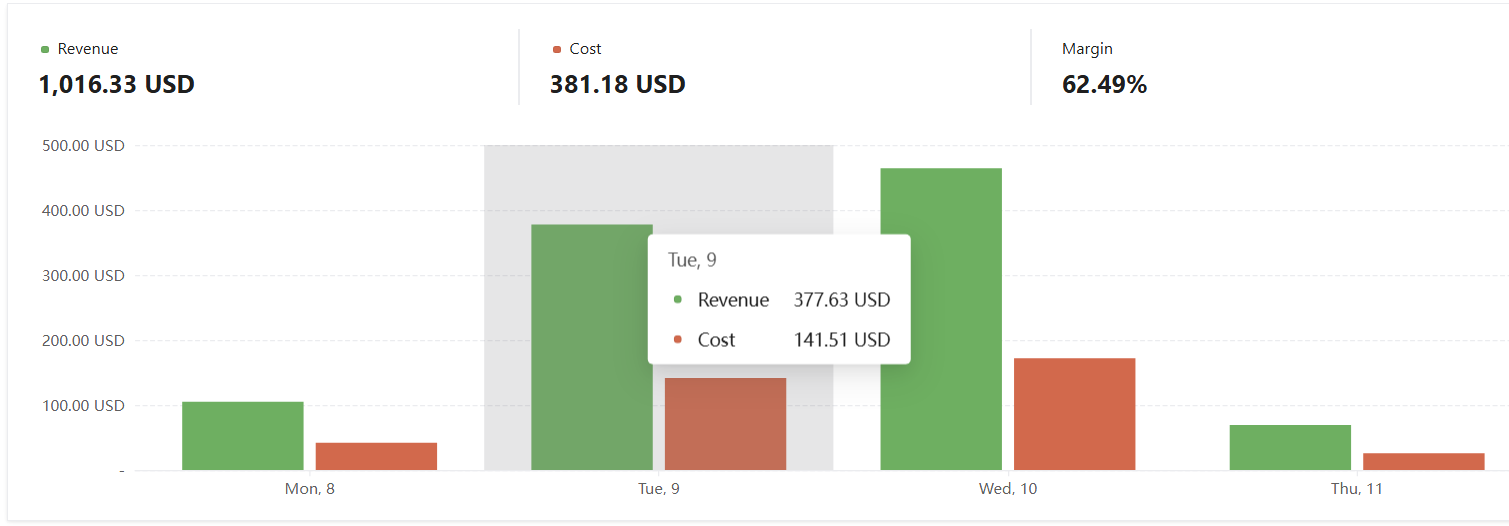Click the 500.00 USD y-axis label
Viewport: 1509px width, 526px height.
pos(82,146)
